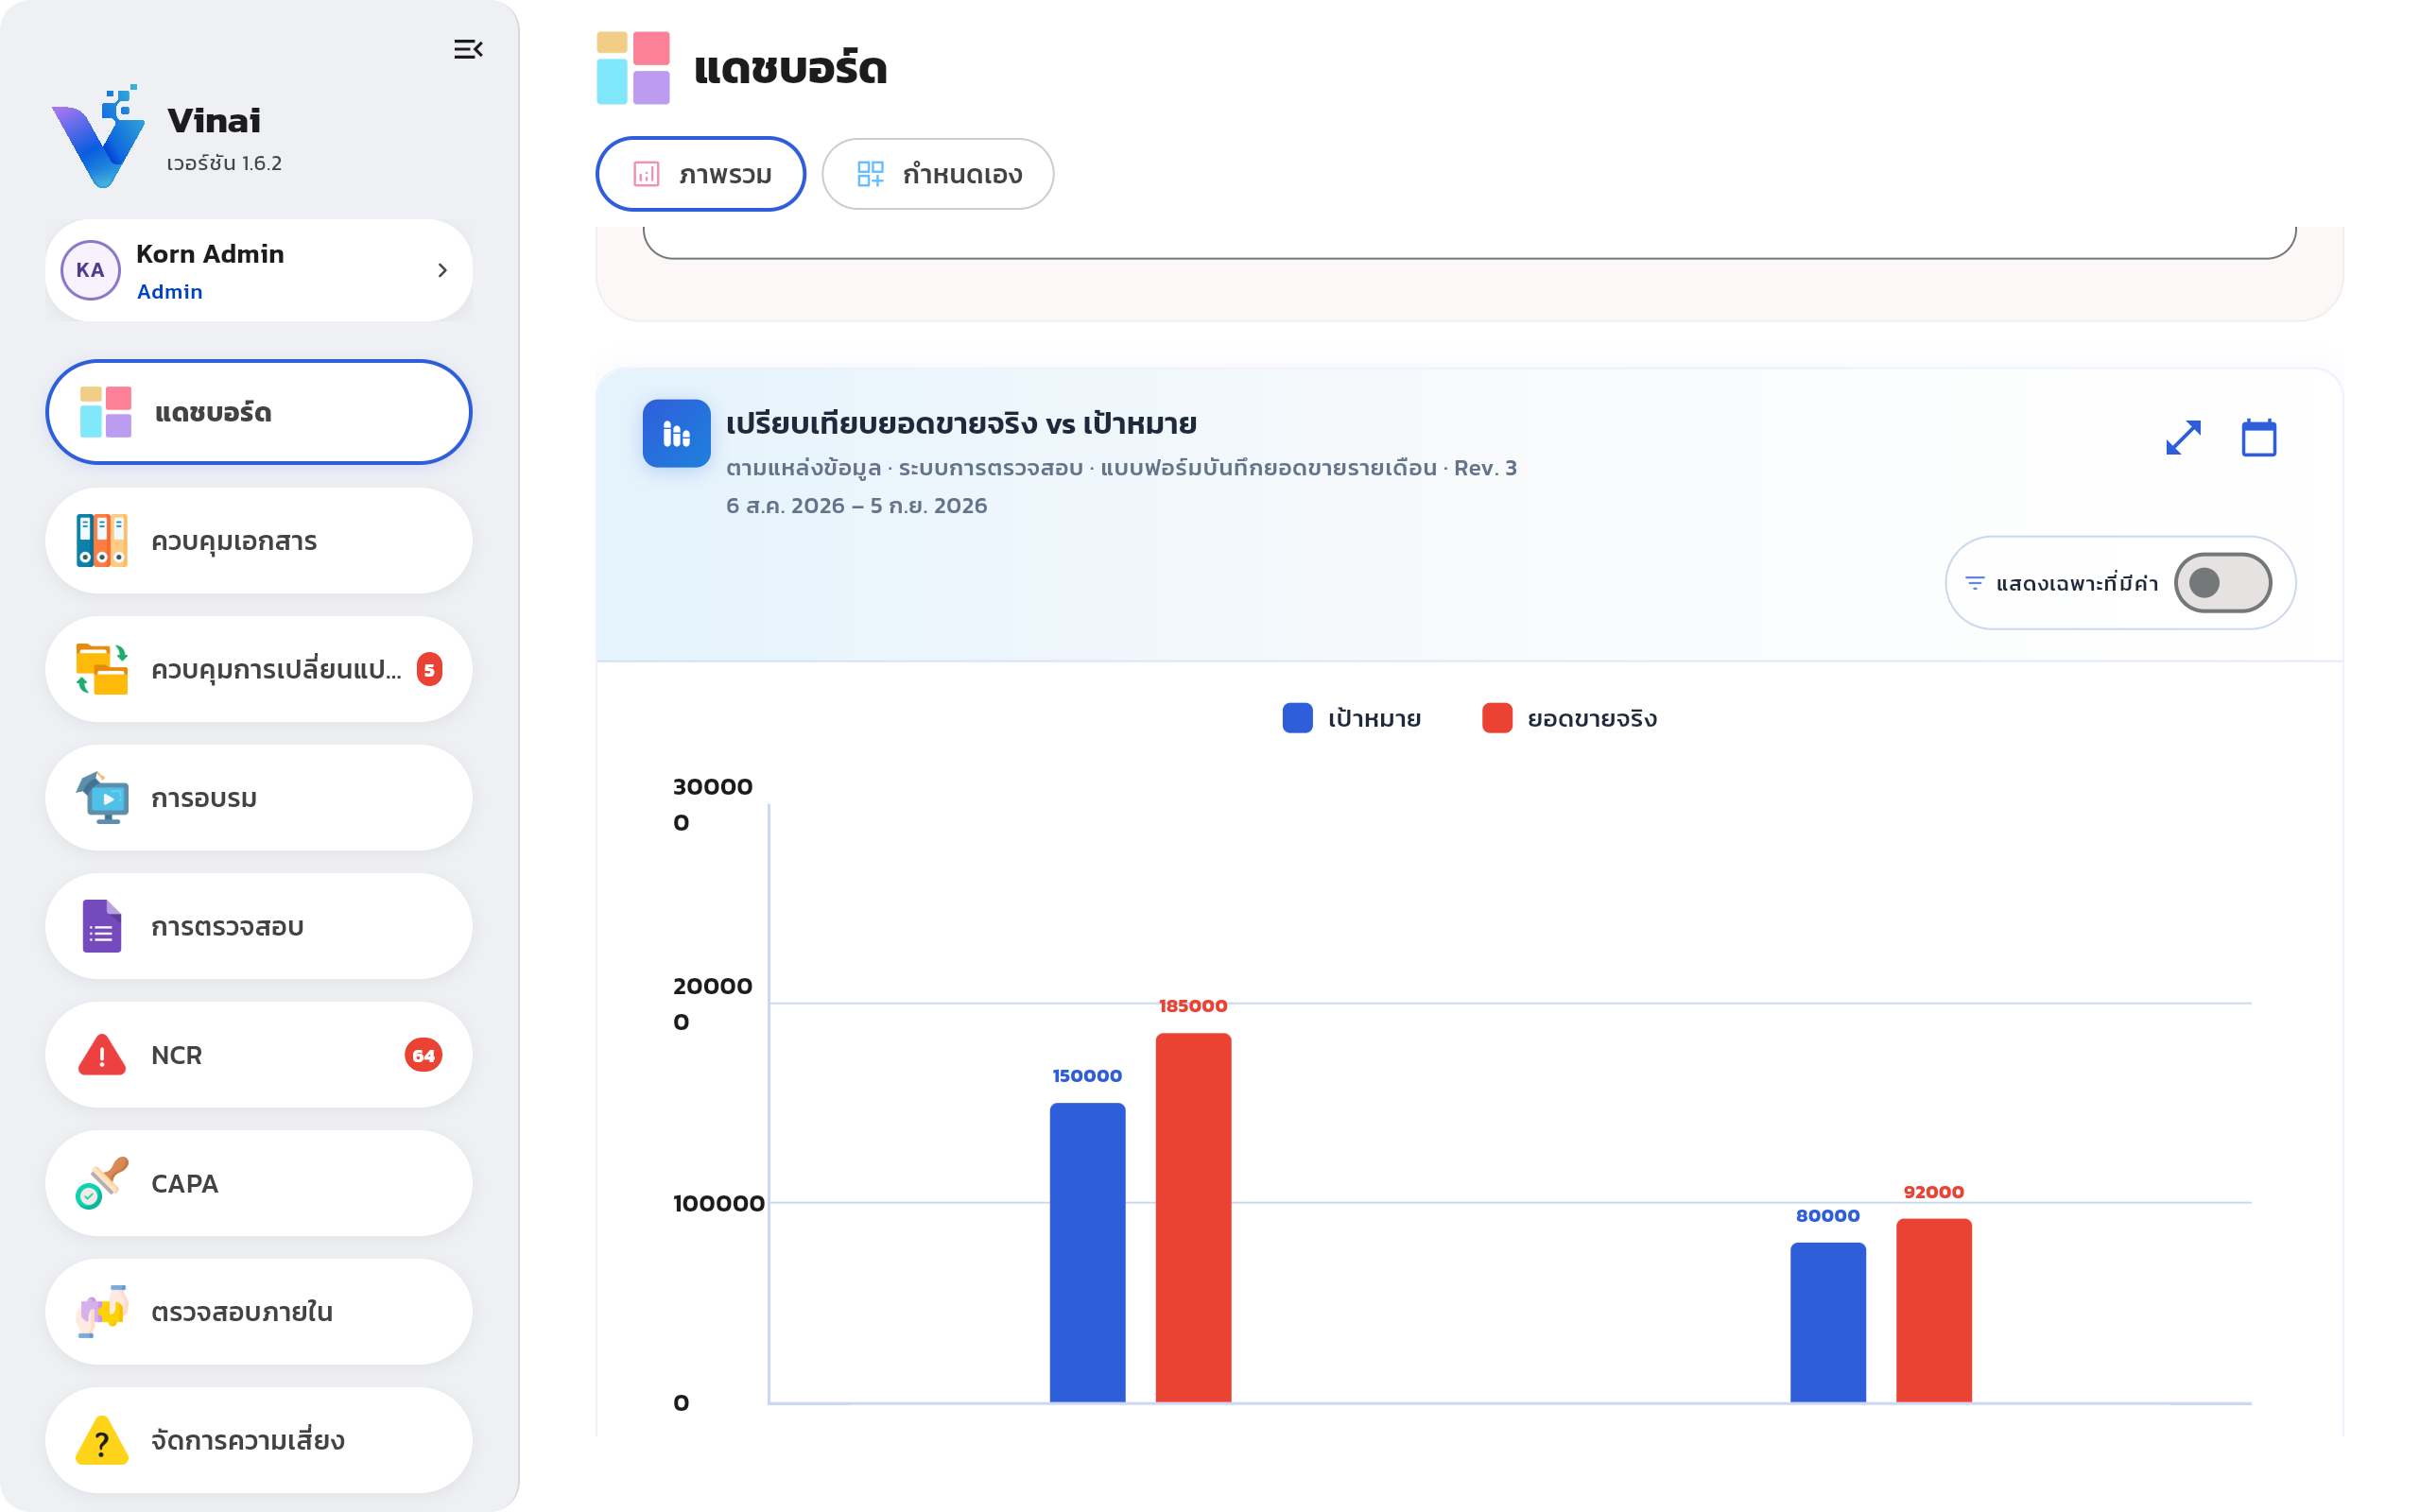The height and width of the screenshot is (1512, 2420).
Task: Click the filter icon beside แสดงเฉพาะที่มีค่า
Action: tap(1975, 583)
